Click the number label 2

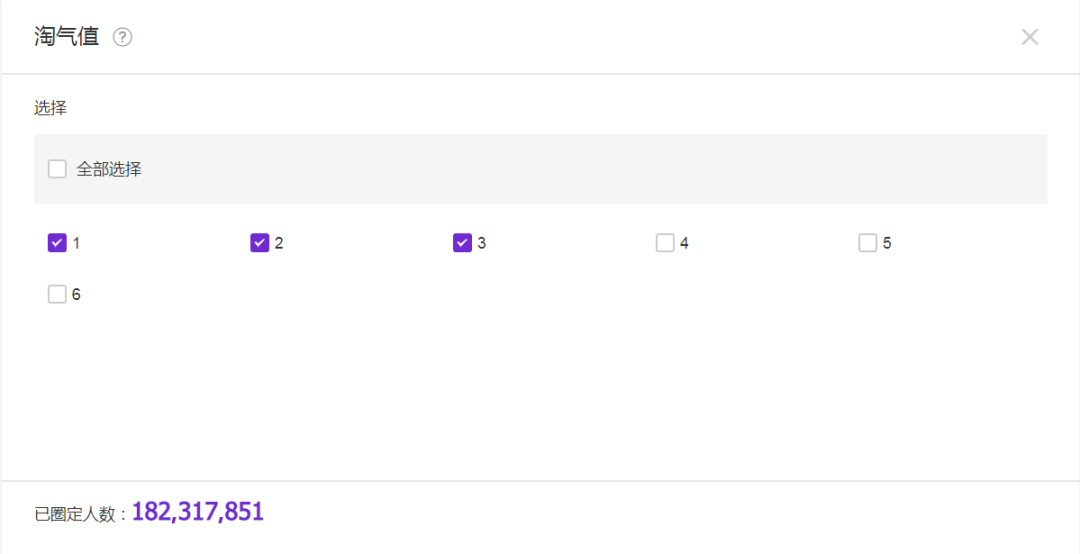tap(279, 243)
